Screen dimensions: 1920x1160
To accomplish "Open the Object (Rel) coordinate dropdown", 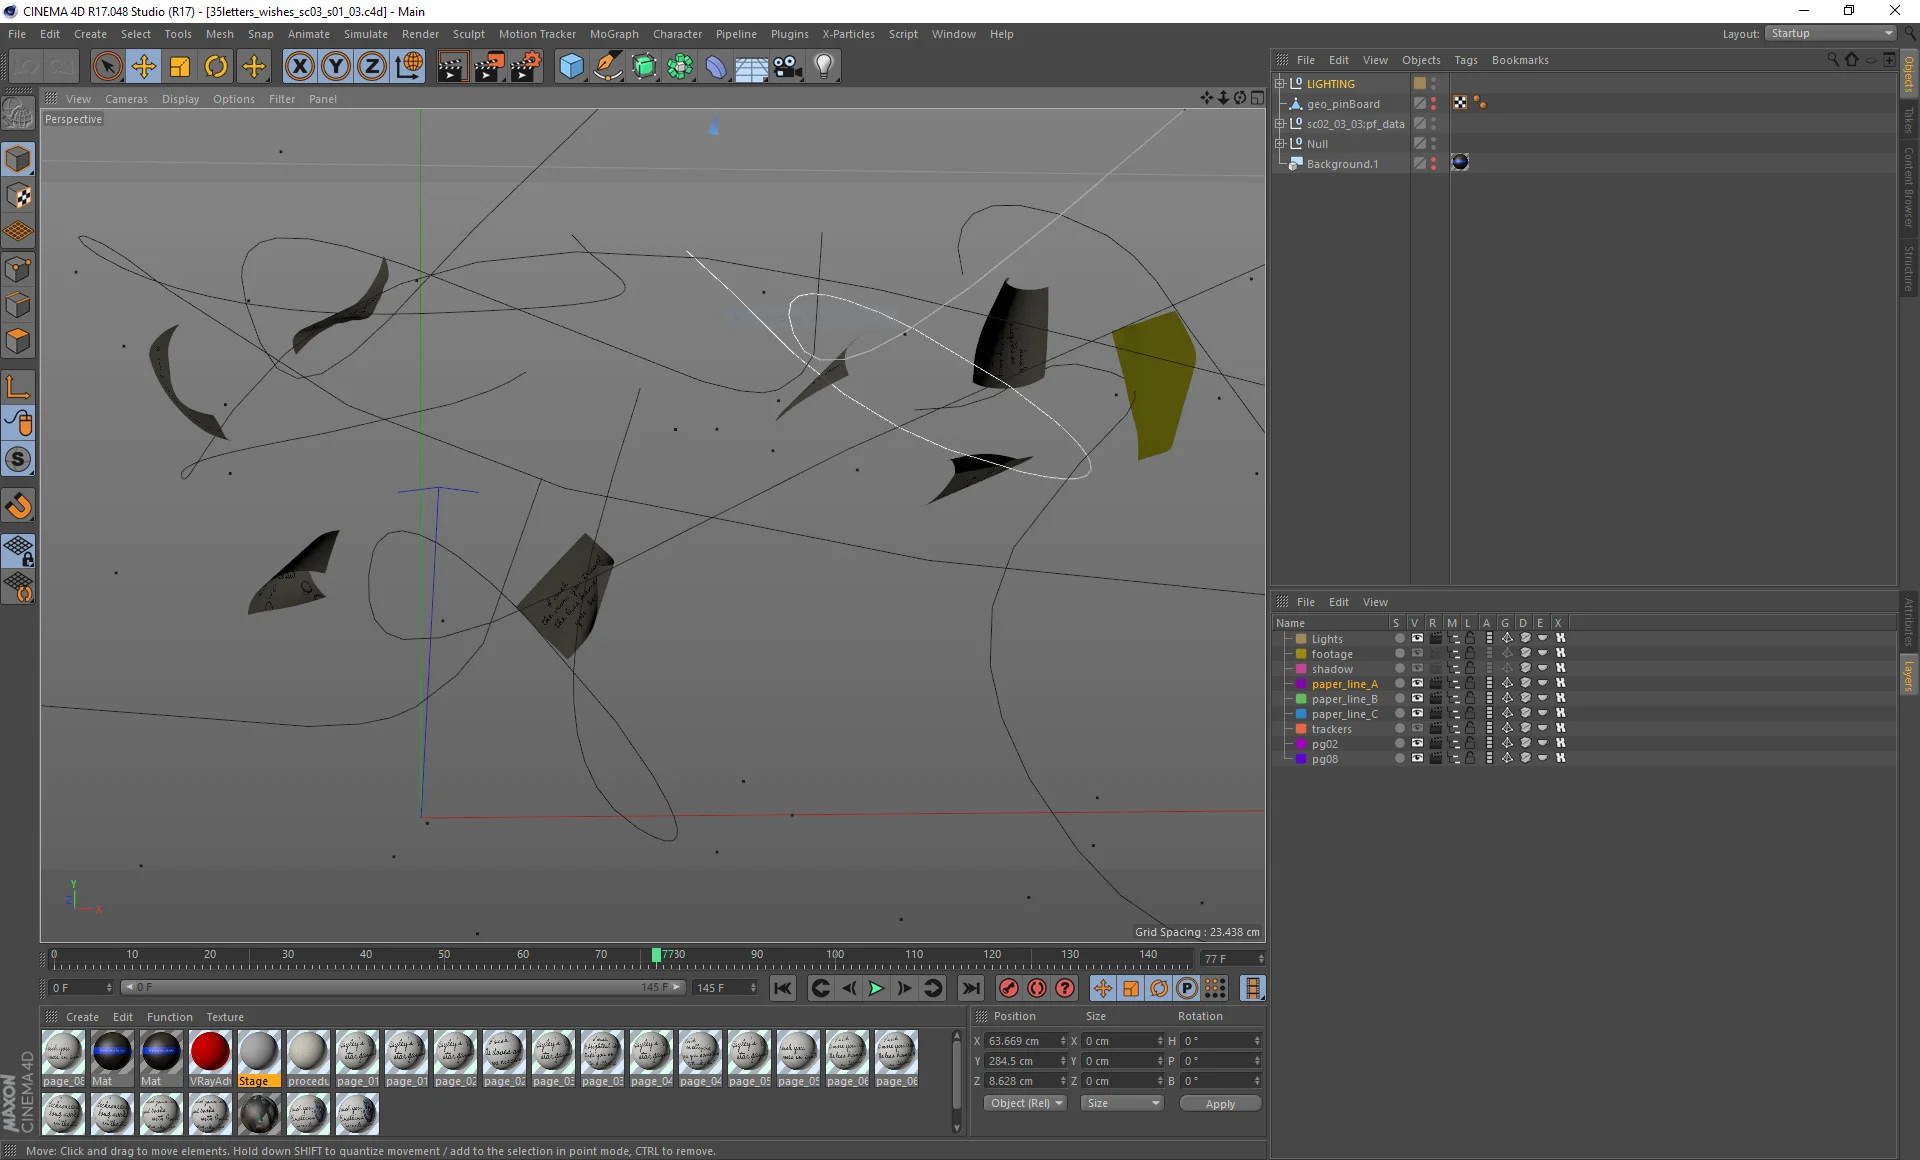I will [x=1026, y=1103].
